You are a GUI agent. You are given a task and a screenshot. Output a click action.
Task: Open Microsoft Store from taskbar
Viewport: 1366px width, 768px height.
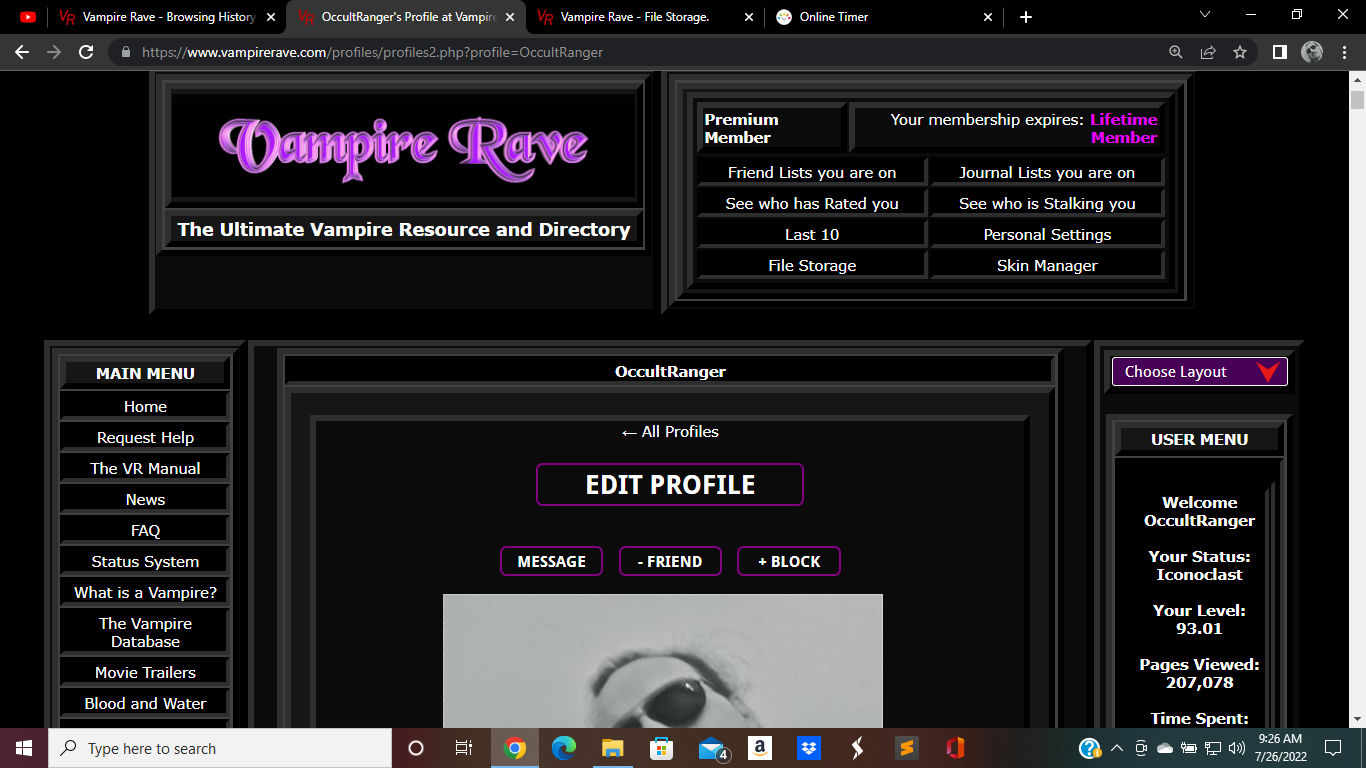(x=661, y=748)
